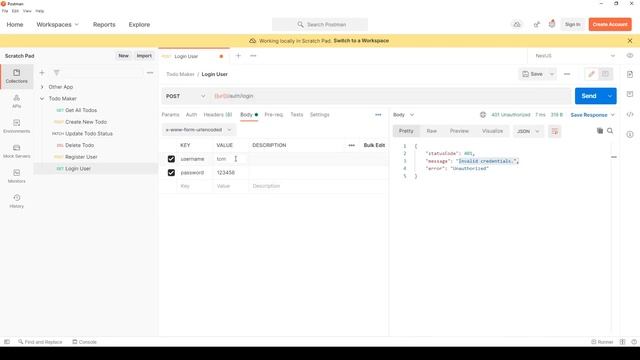The image size is (640, 360).
Task: Click the blue Send button
Action: [x=589, y=96]
